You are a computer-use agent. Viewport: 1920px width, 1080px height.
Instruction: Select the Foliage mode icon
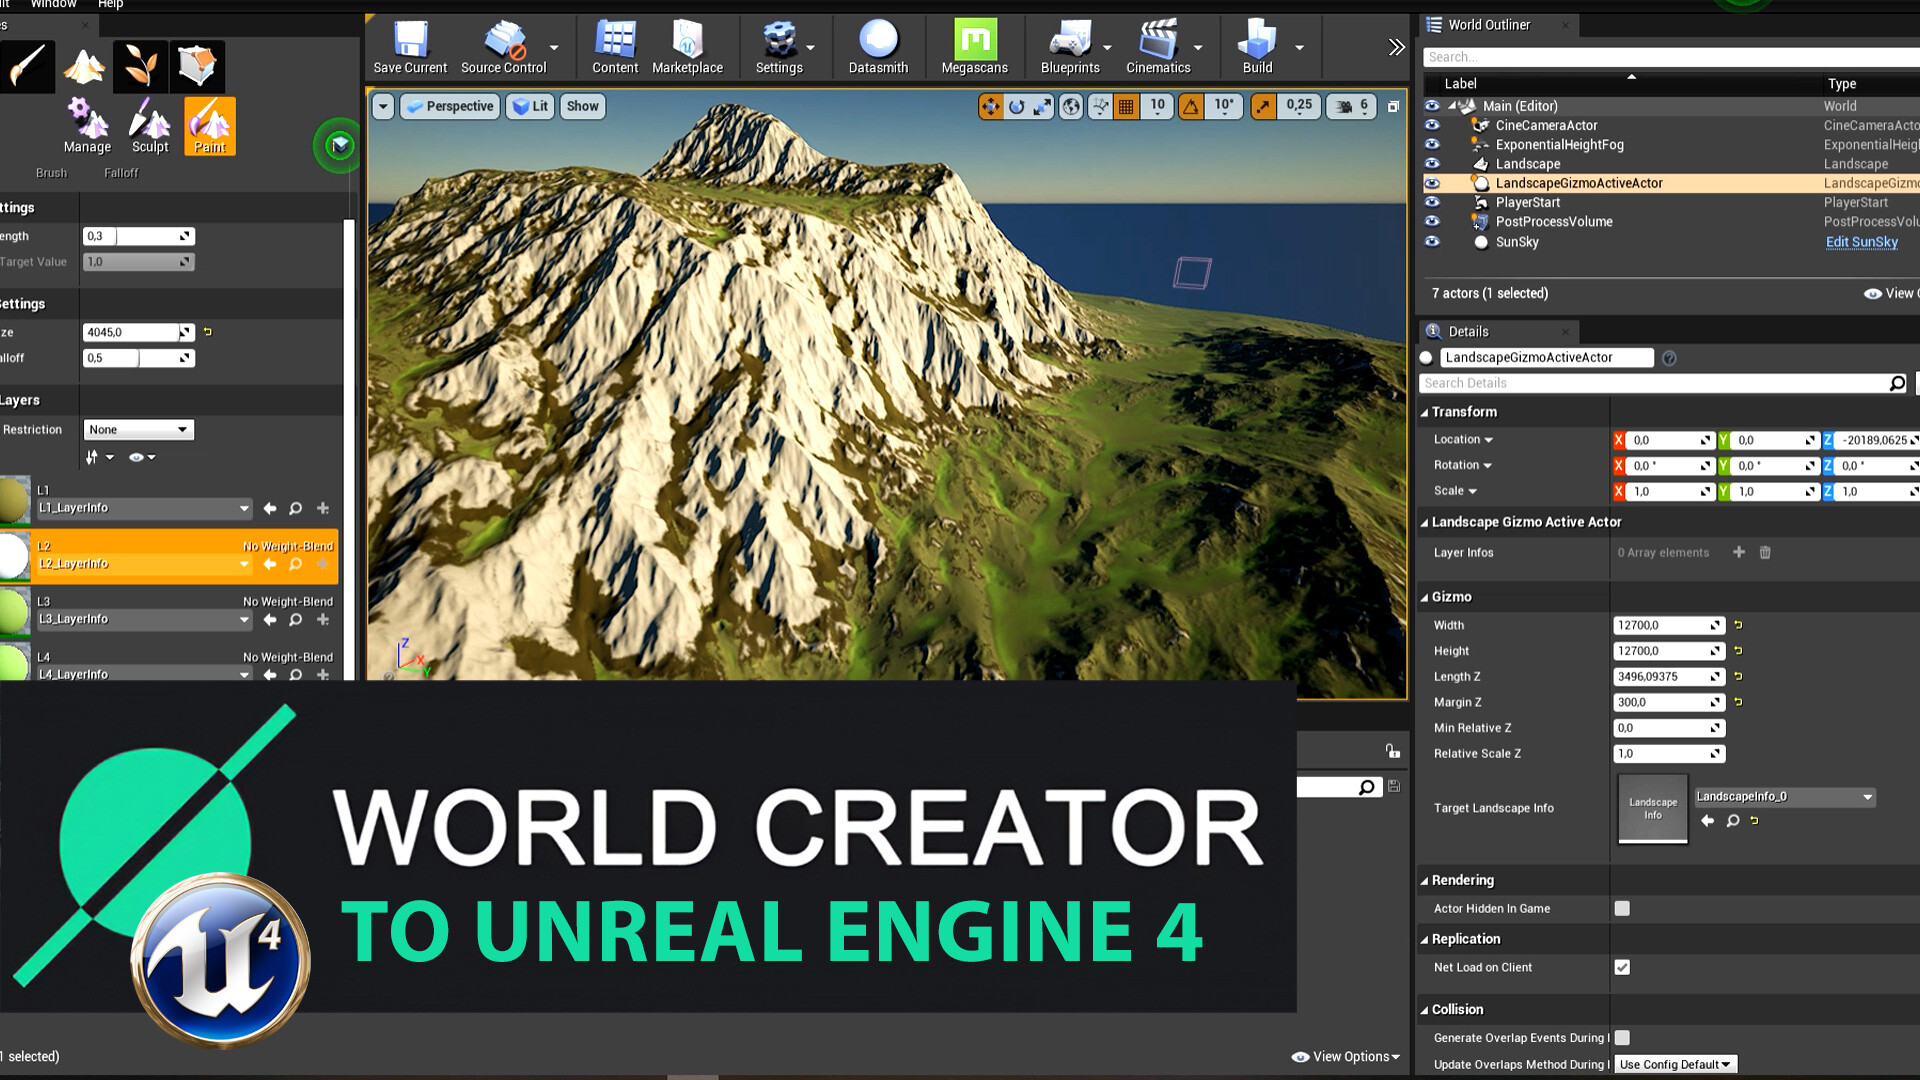(x=140, y=66)
